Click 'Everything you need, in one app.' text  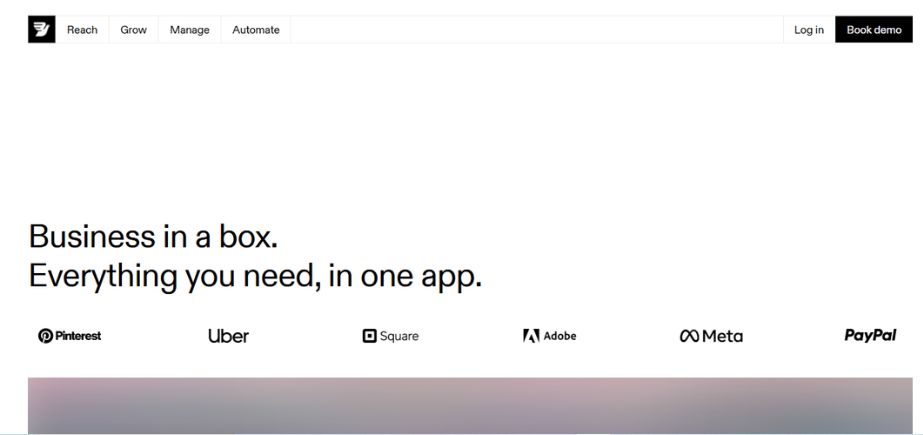pyautogui.click(x=255, y=276)
